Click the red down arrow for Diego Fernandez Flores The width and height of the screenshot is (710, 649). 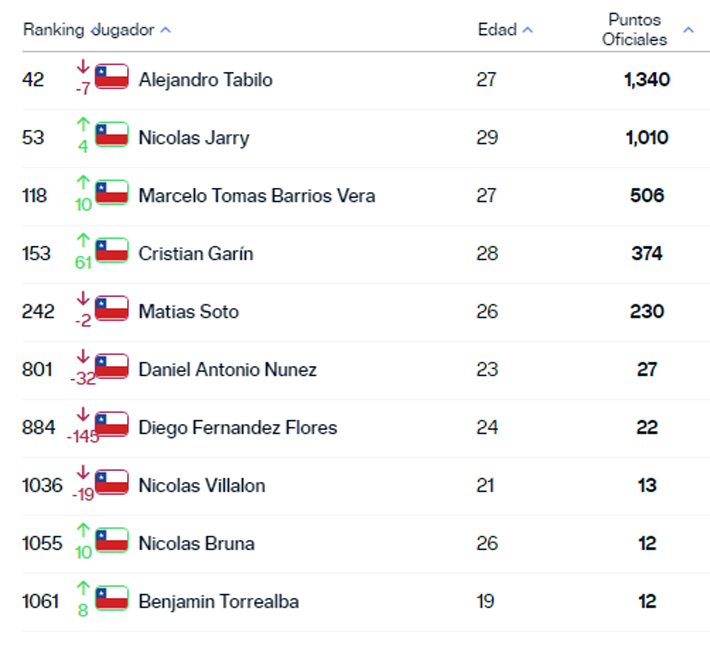pyautogui.click(x=83, y=414)
